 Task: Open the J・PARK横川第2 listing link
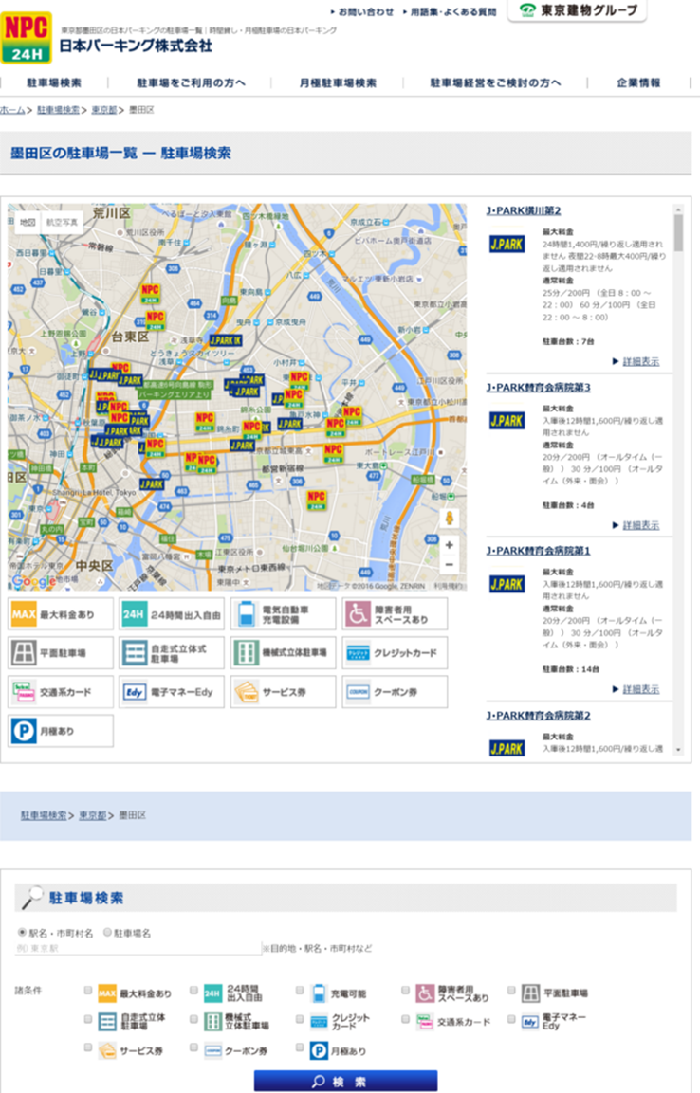point(524,211)
